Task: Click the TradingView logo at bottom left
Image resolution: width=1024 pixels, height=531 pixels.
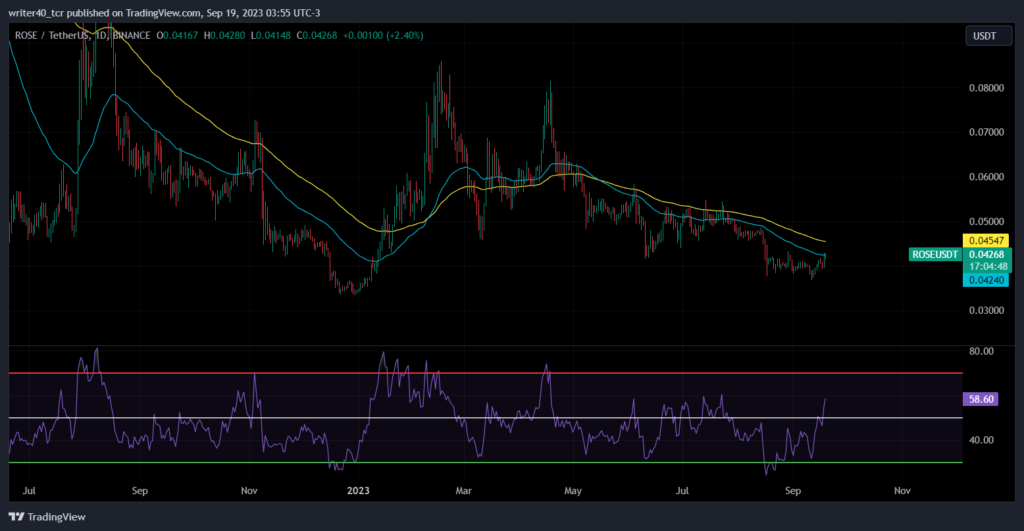Action: 47,517
